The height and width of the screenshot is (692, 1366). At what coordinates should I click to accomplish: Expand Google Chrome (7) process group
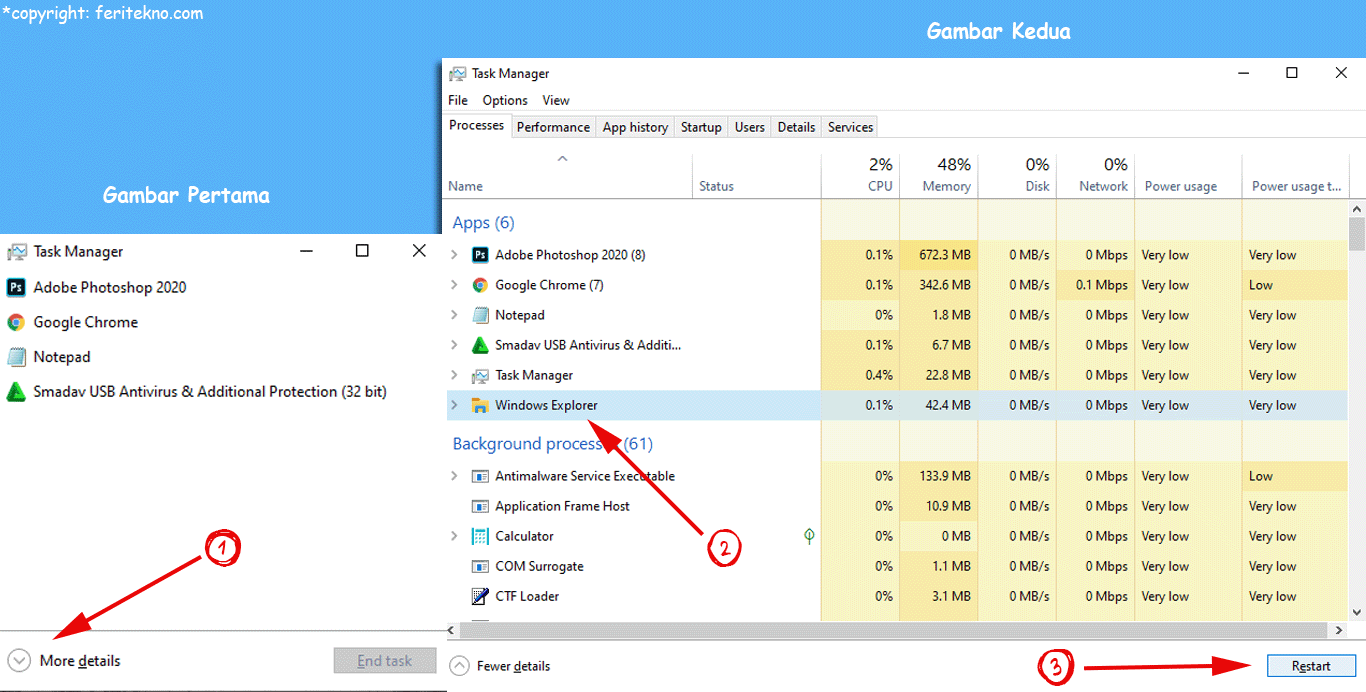(454, 285)
